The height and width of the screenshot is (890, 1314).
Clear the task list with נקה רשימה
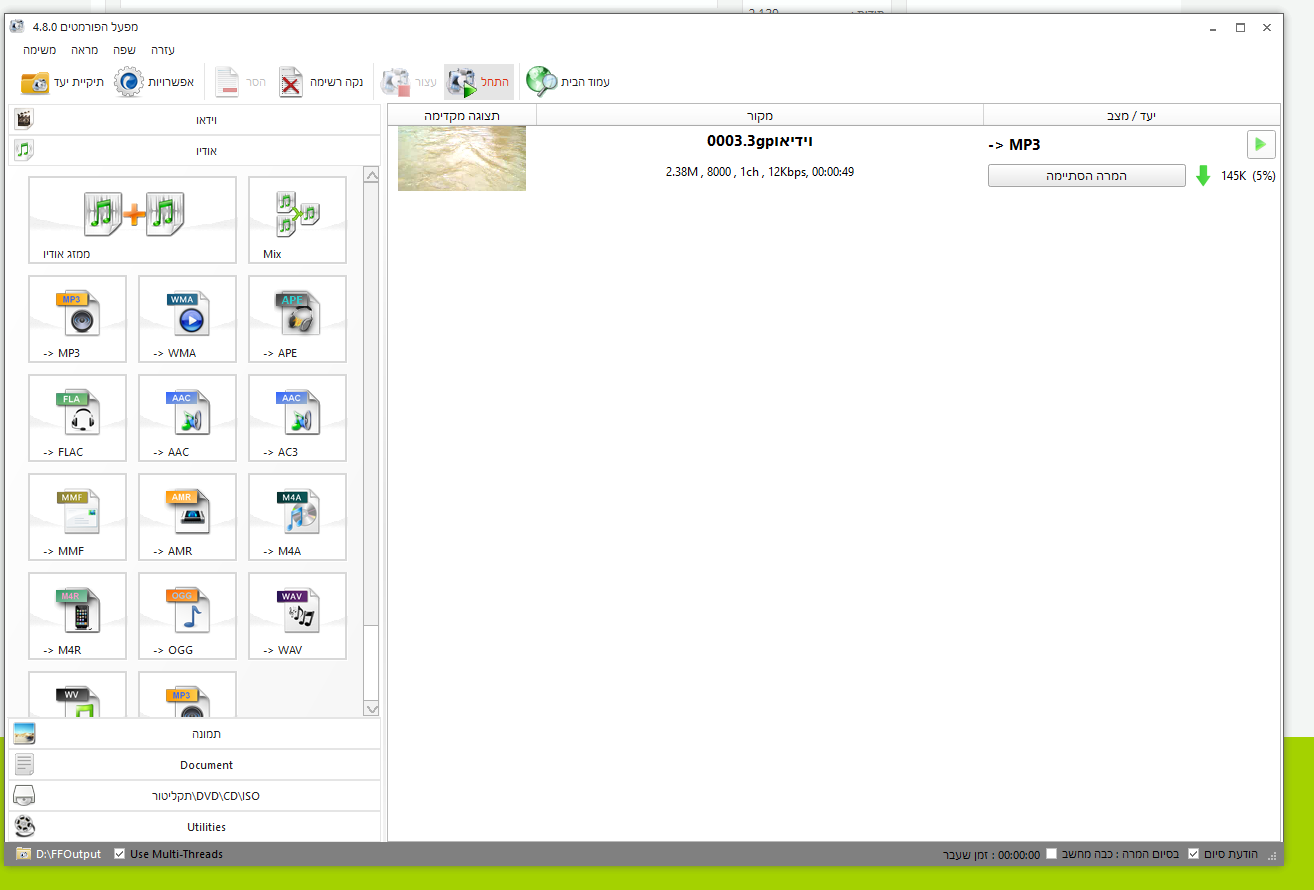click(x=320, y=82)
